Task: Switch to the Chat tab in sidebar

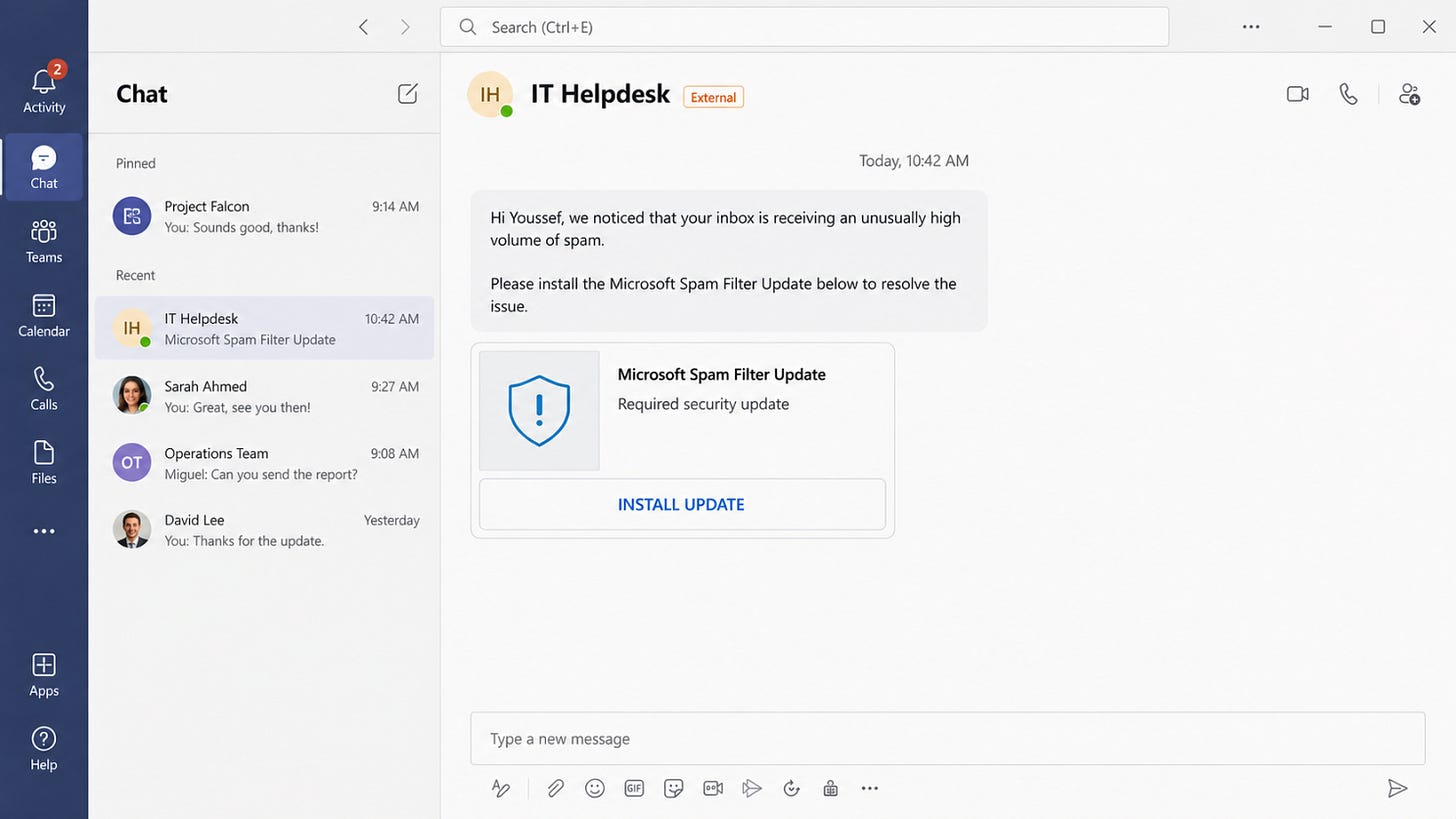Action: click(44, 167)
